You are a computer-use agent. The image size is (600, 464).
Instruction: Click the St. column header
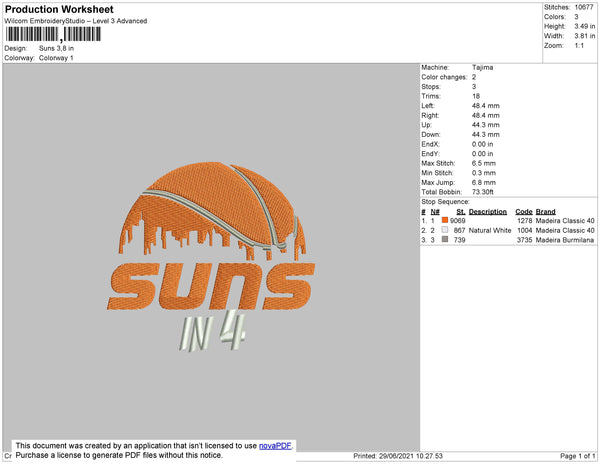[461, 212]
